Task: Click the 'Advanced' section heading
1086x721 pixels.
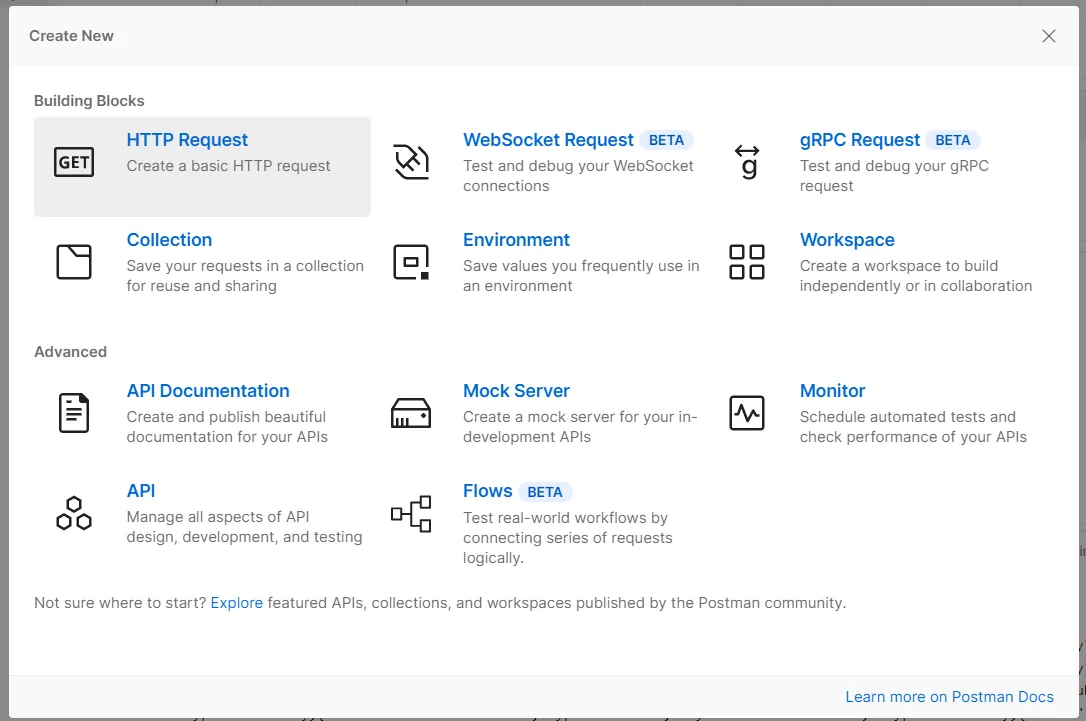Action: pyautogui.click(x=71, y=351)
